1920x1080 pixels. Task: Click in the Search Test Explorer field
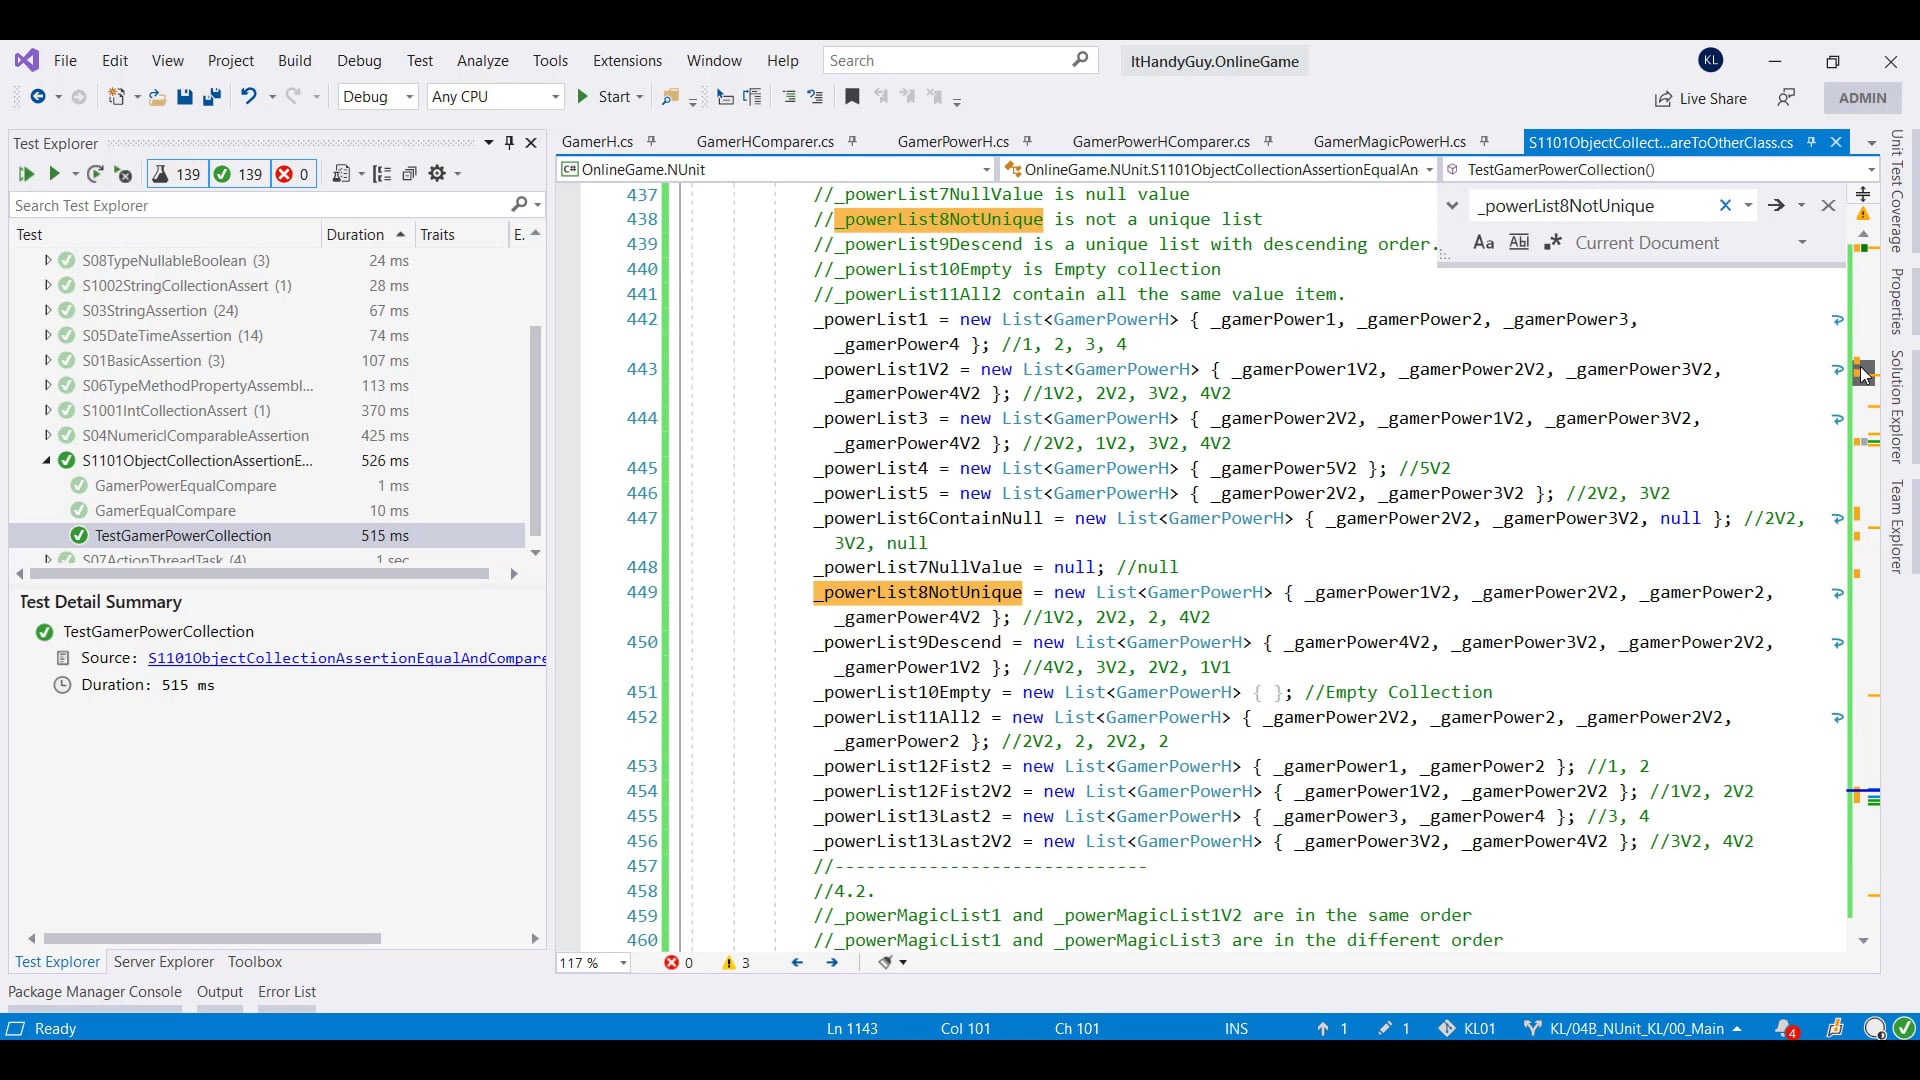pos(260,205)
